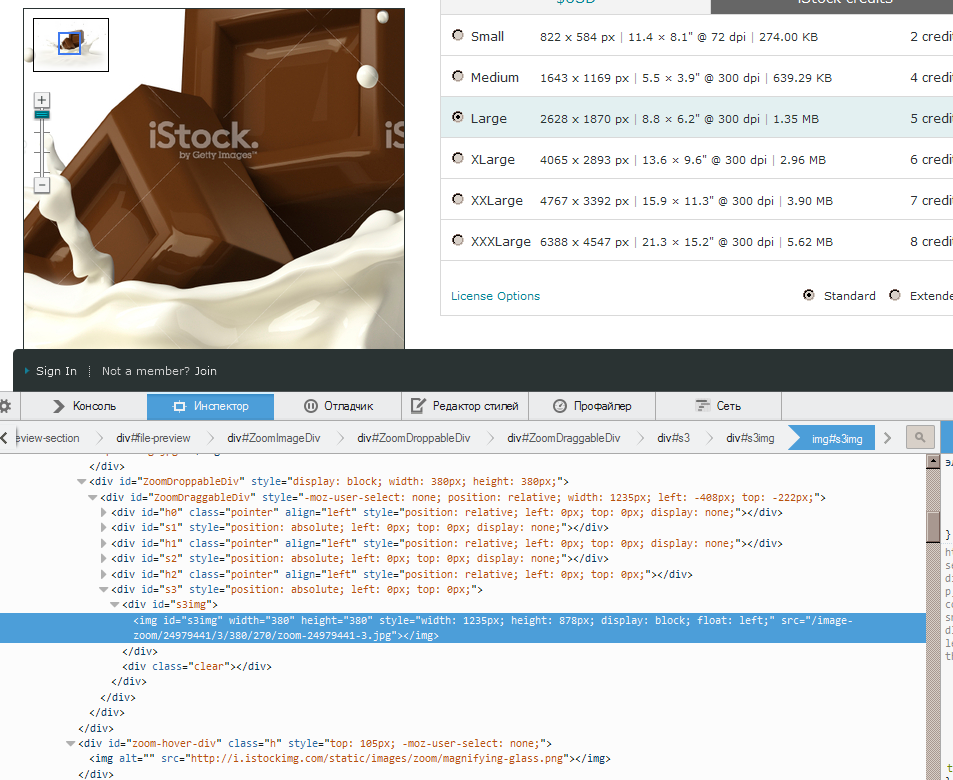Image resolution: width=953 pixels, height=780 pixels.
Task: Expand the div id h1 node
Action: [103, 544]
